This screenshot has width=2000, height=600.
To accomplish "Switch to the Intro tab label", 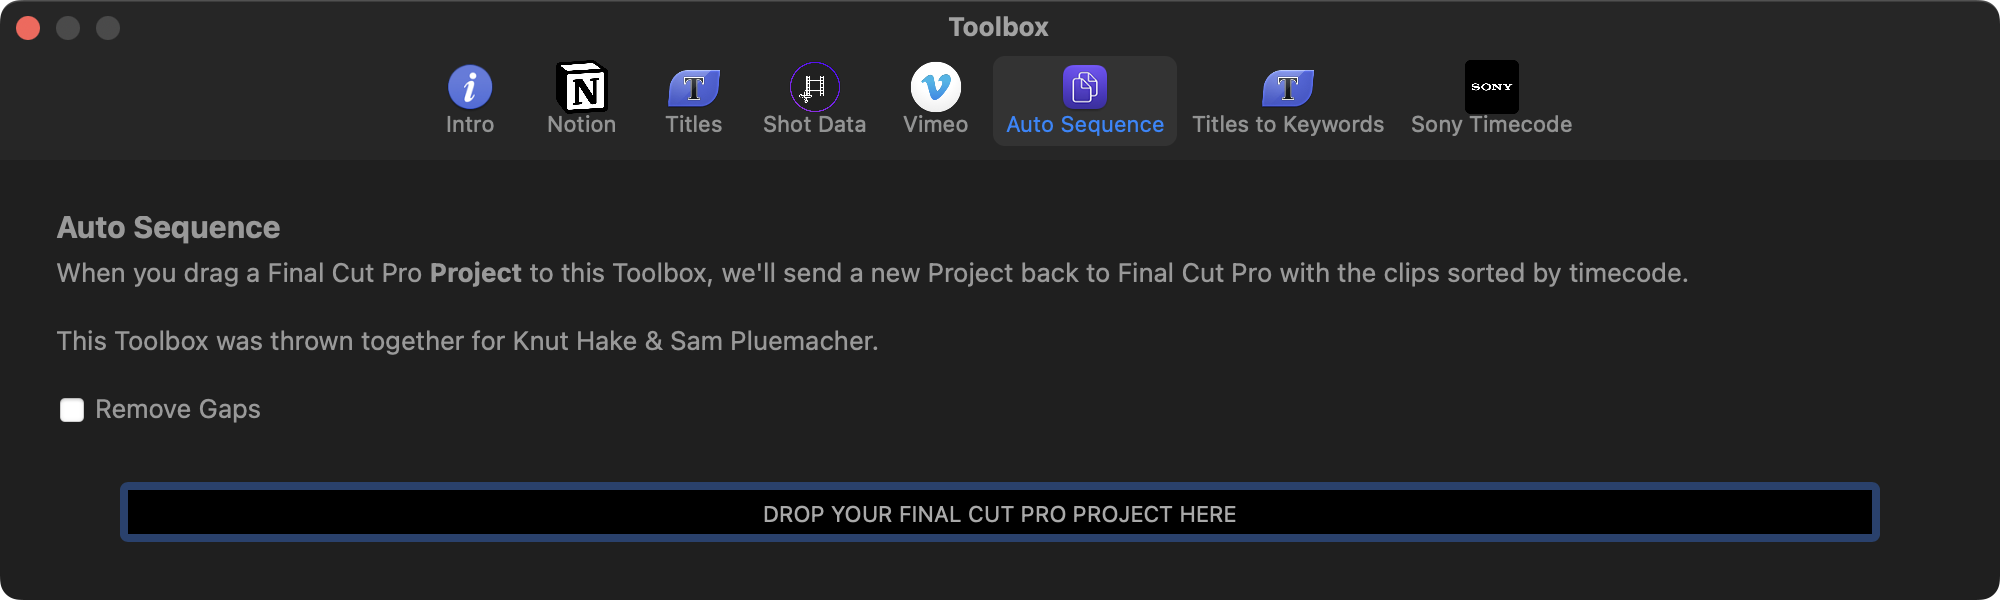I will [470, 125].
